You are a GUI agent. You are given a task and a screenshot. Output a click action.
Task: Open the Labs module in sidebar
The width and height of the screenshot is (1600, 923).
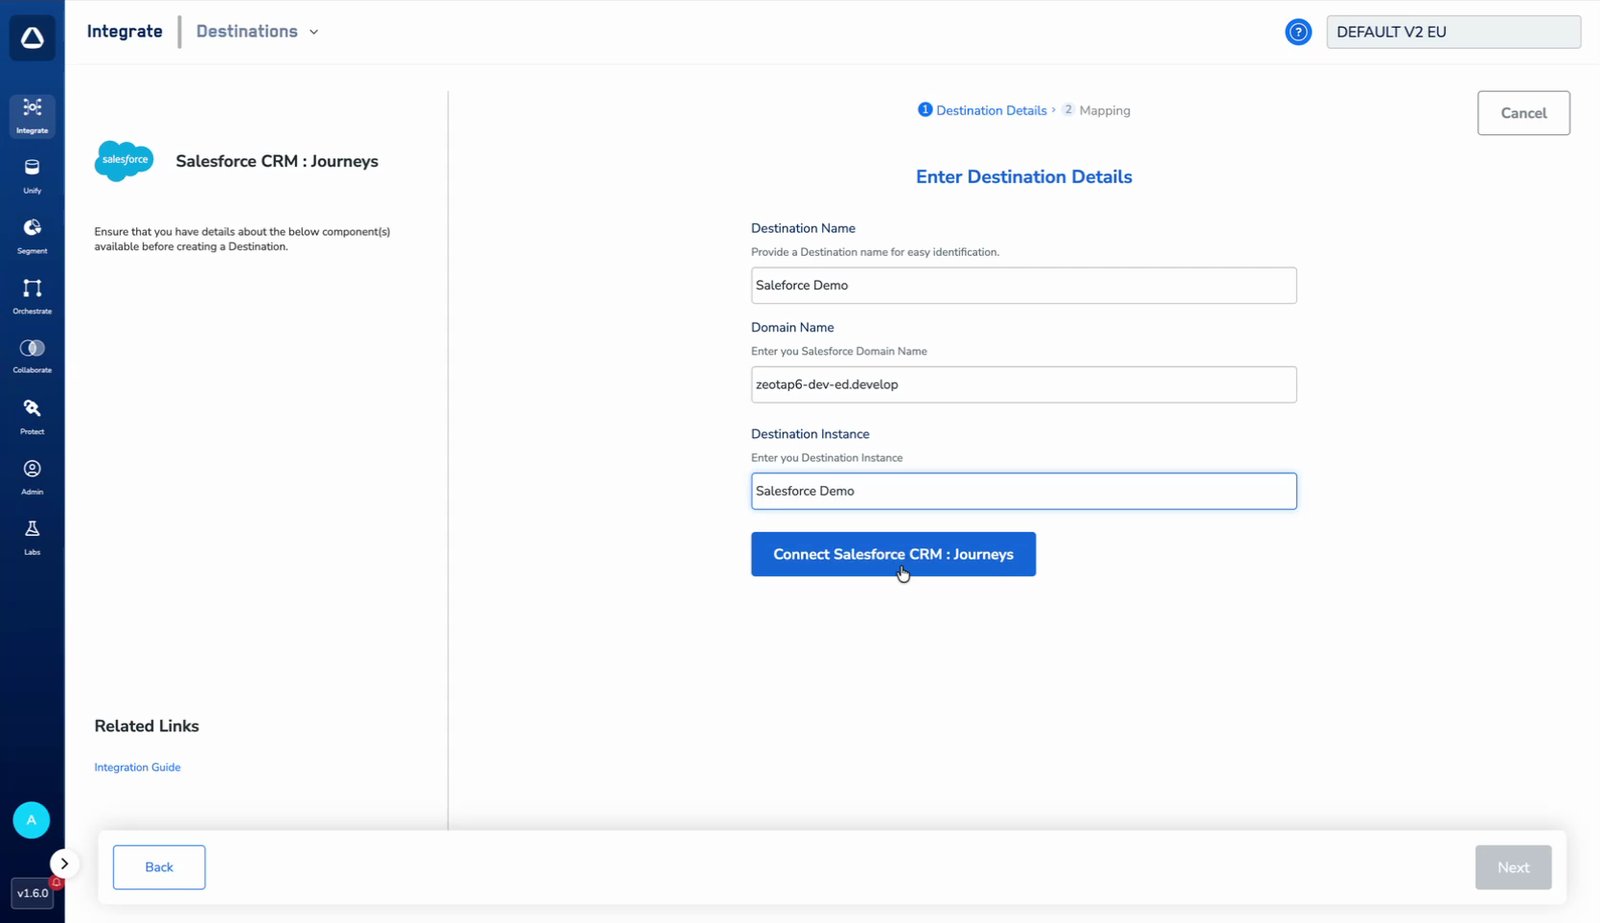pyautogui.click(x=32, y=537)
